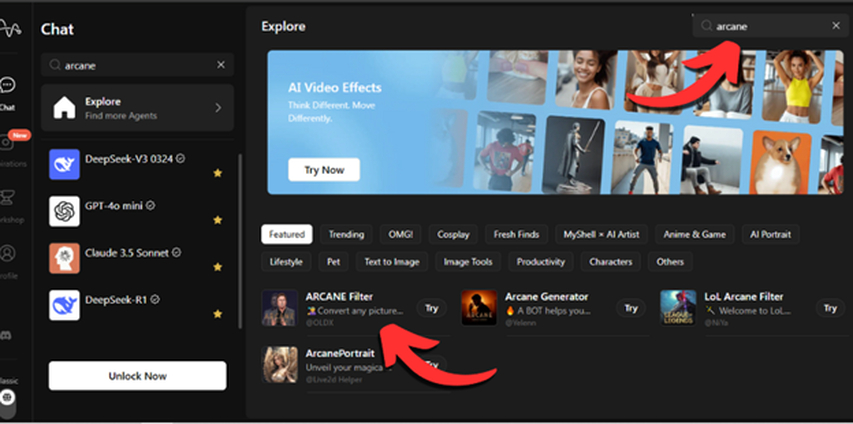Select the Fresh Finds category tab
The width and height of the screenshot is (853, 424).
516,235
